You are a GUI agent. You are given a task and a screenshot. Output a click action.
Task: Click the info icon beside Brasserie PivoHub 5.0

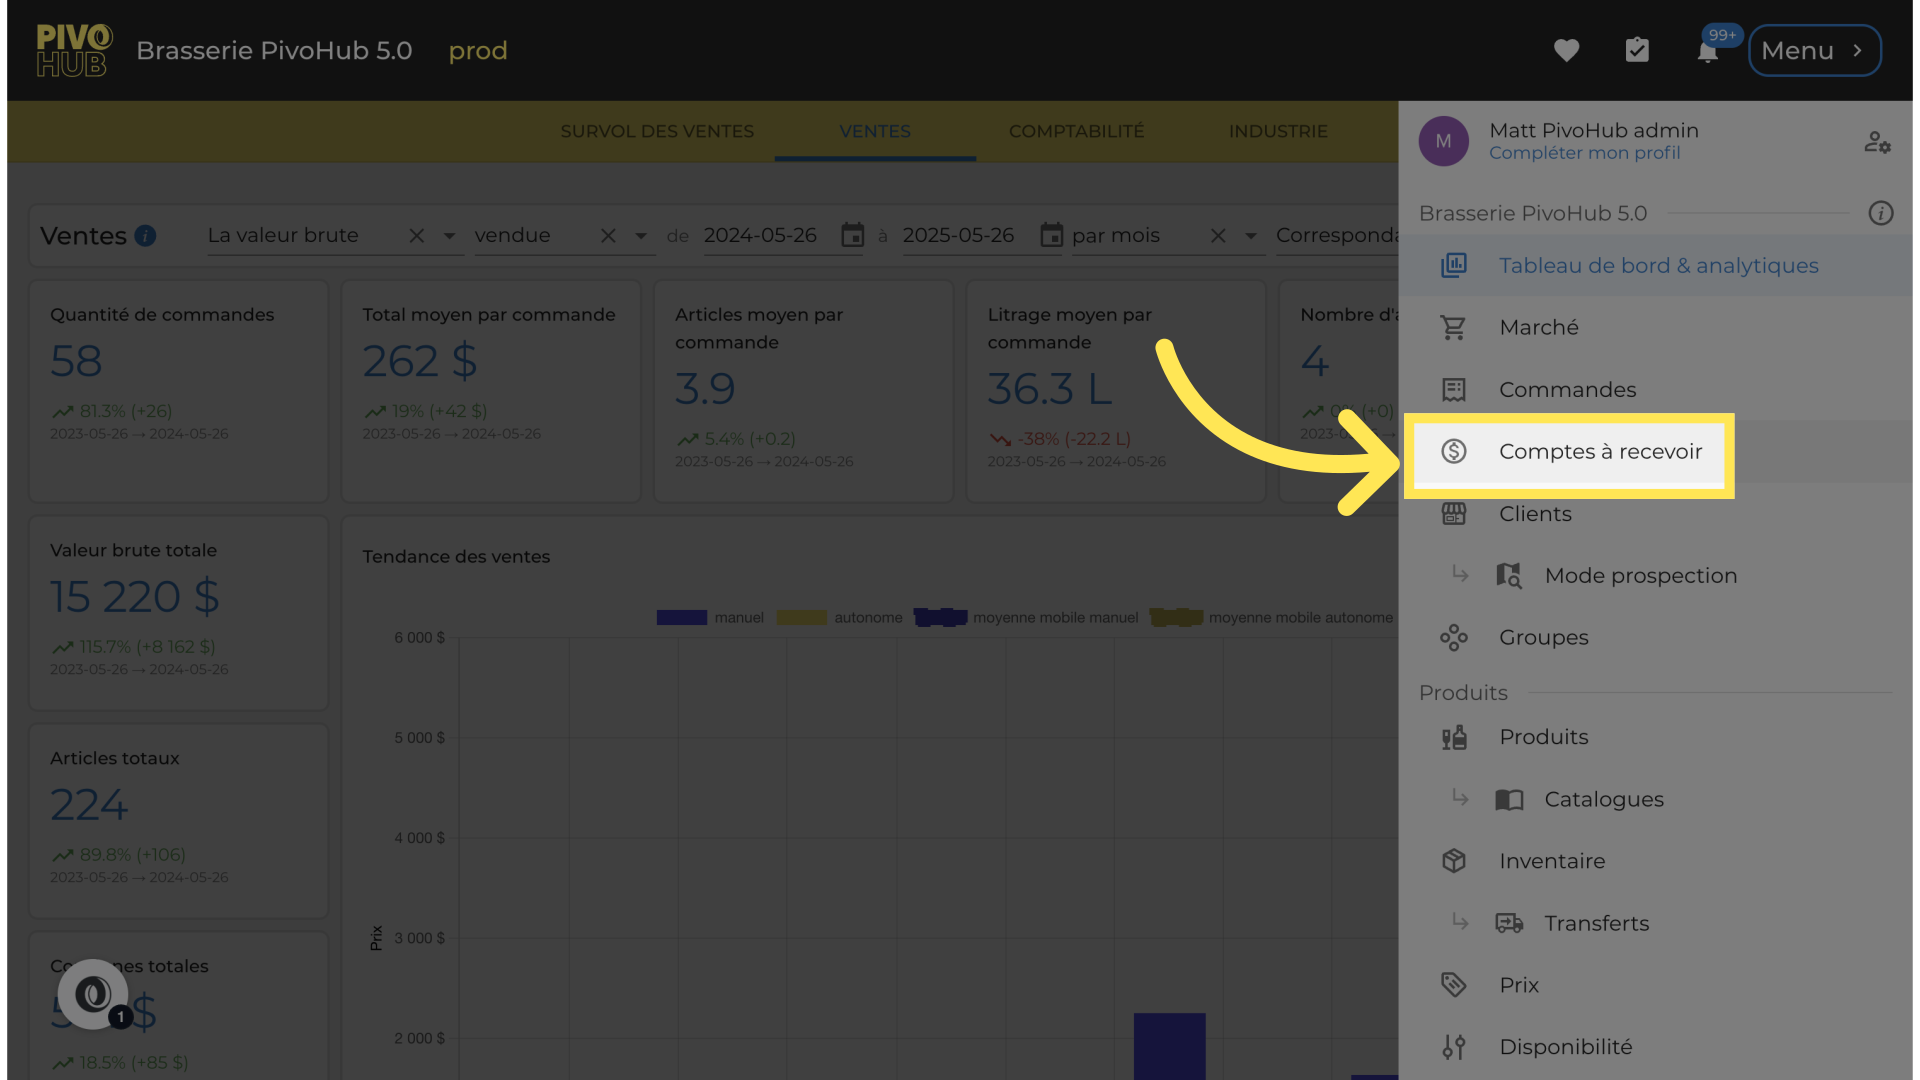coord(1880,213)
